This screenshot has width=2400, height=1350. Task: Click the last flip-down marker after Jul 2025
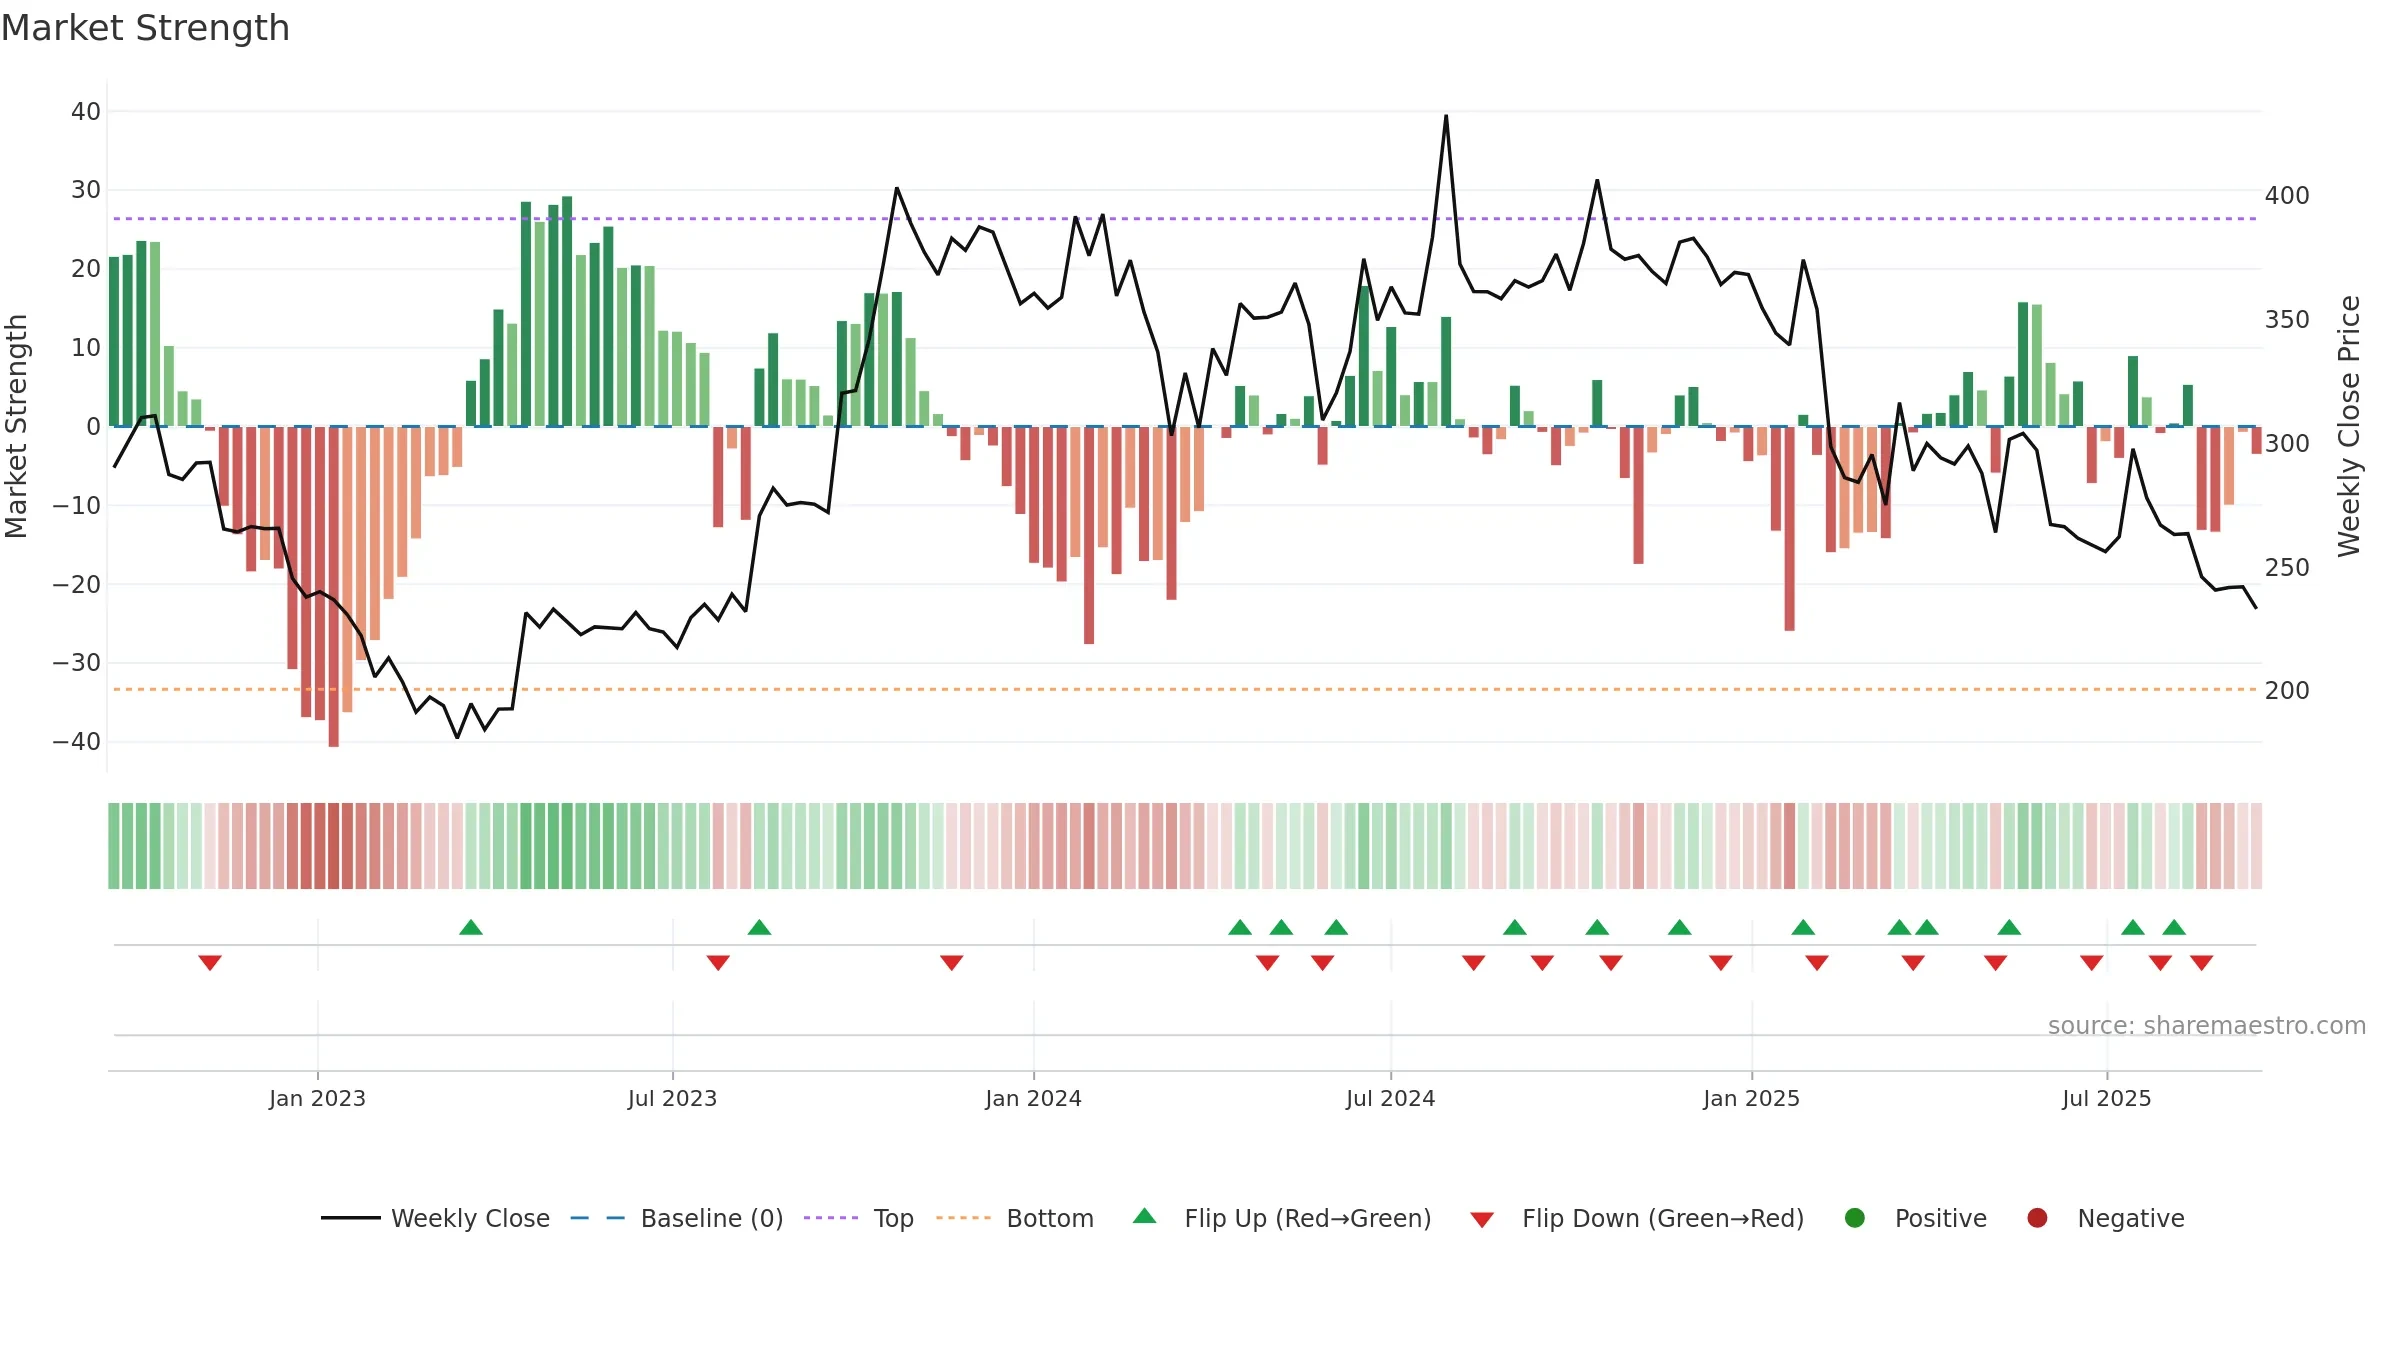pyautogui.click(x=2202, y=963)
